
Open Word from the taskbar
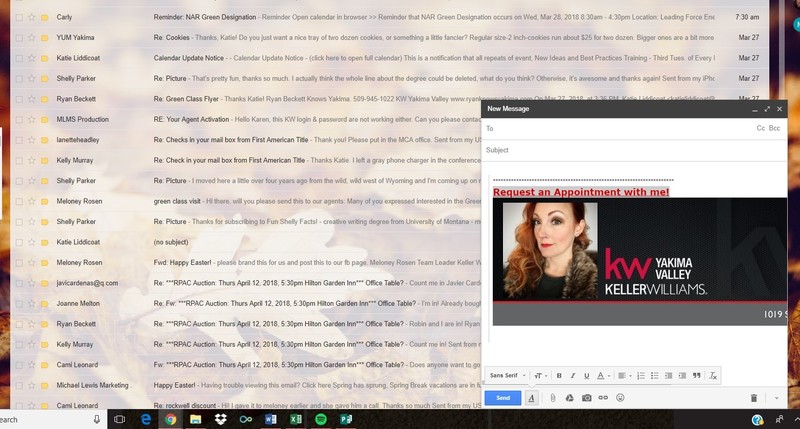270,419
